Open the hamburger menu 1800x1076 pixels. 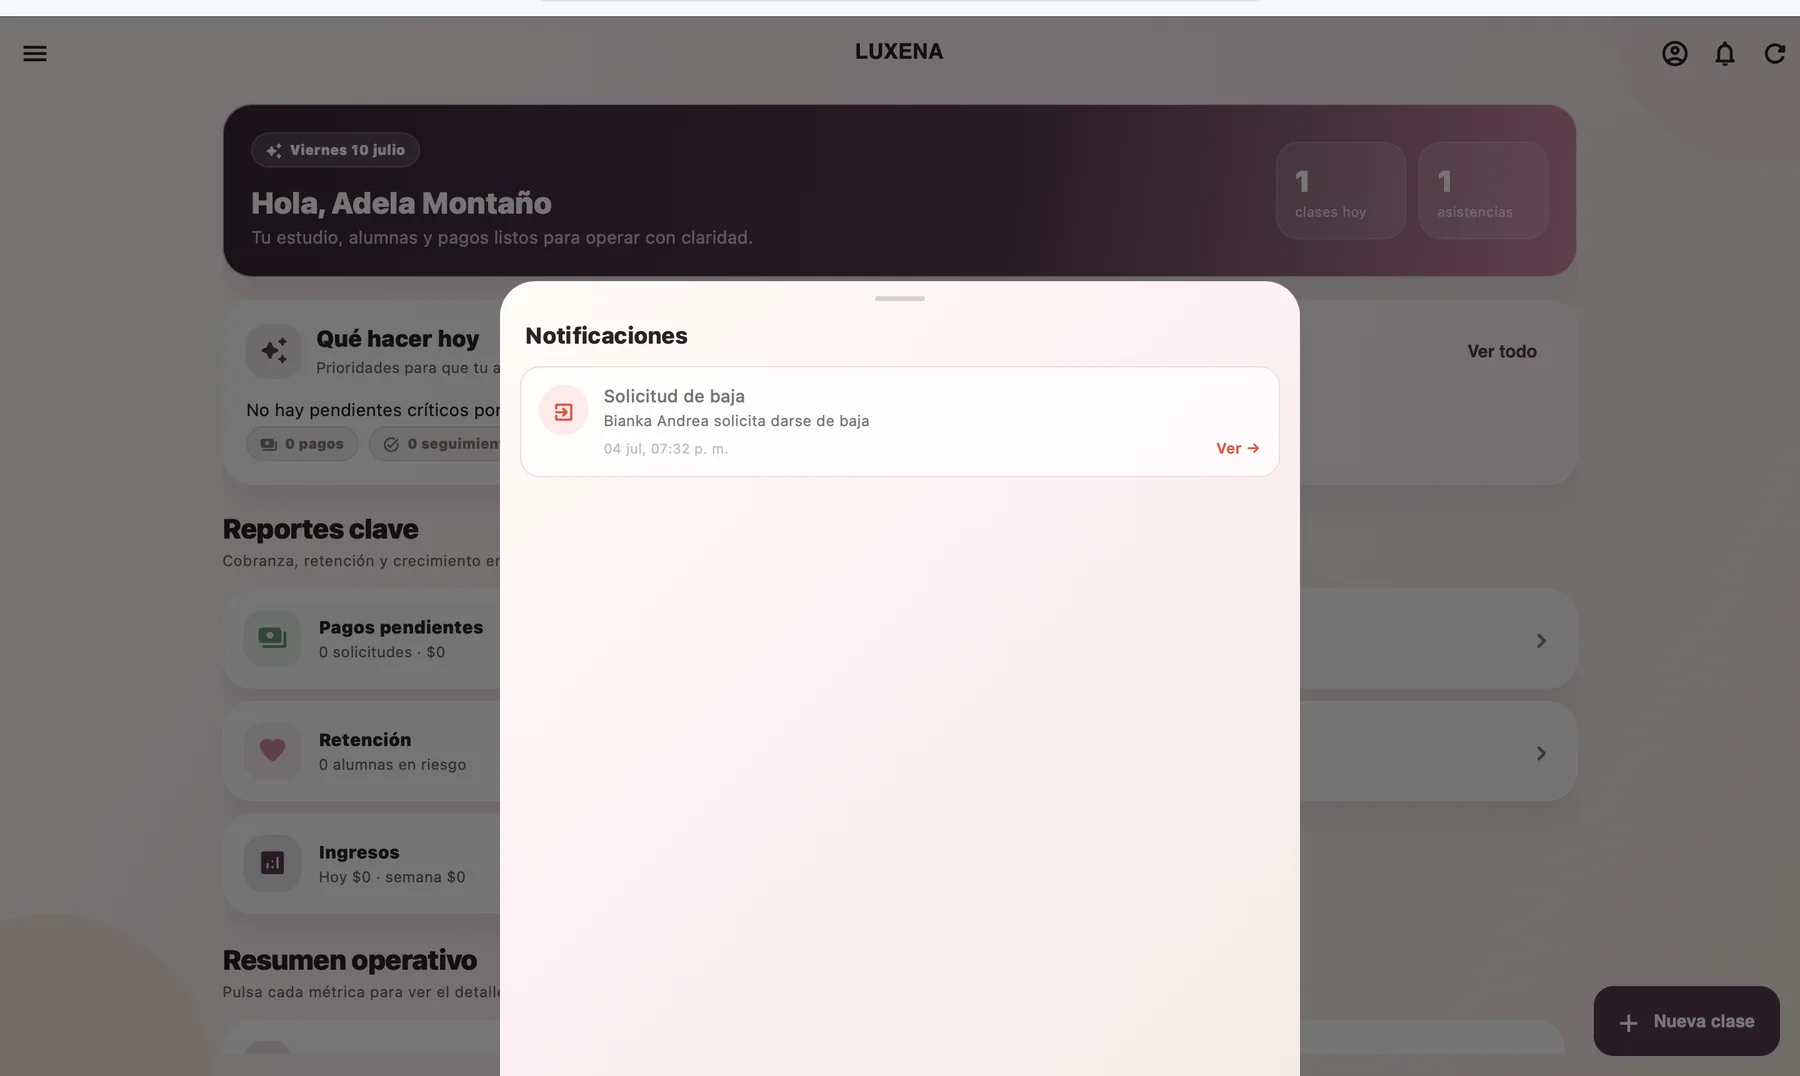coord(35,53)
